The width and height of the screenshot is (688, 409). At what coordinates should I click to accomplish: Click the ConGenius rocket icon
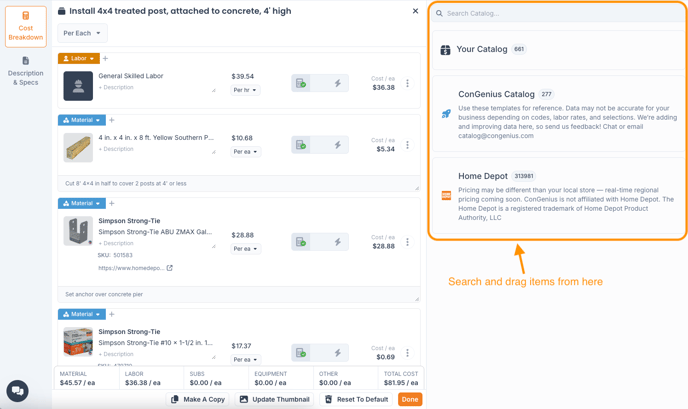click(446, 114)
